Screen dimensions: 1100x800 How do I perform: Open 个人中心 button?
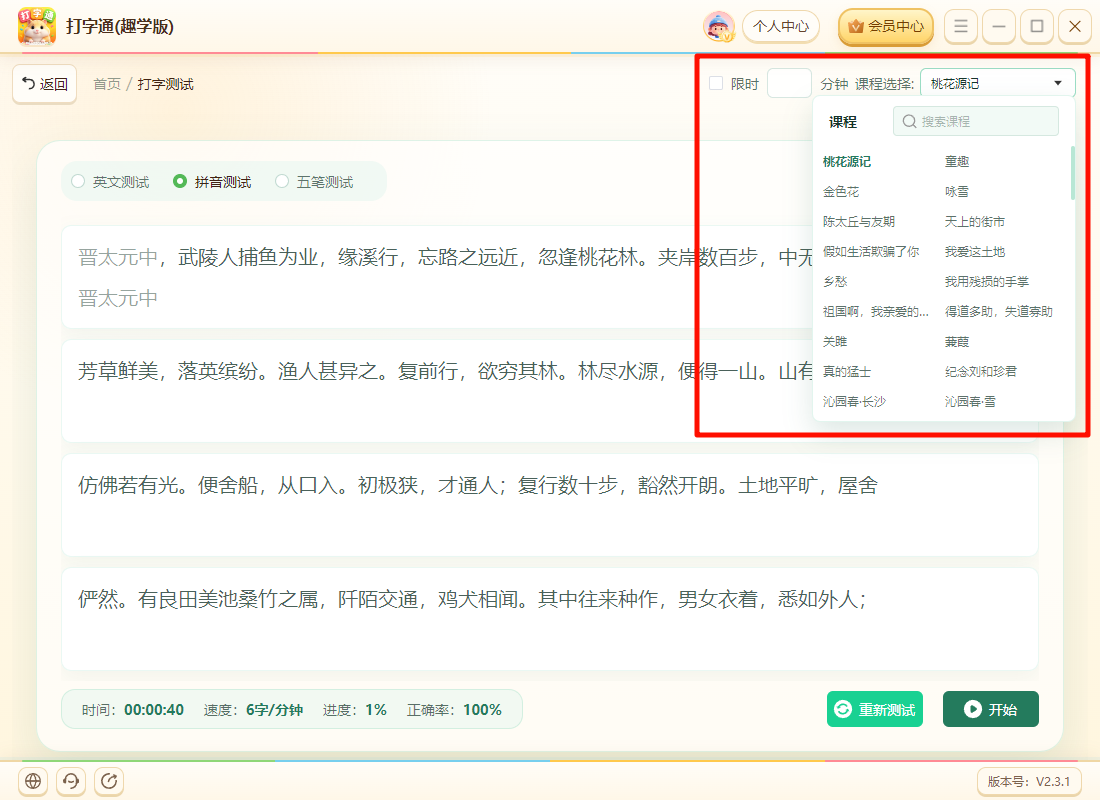click(x=781, y=27)
